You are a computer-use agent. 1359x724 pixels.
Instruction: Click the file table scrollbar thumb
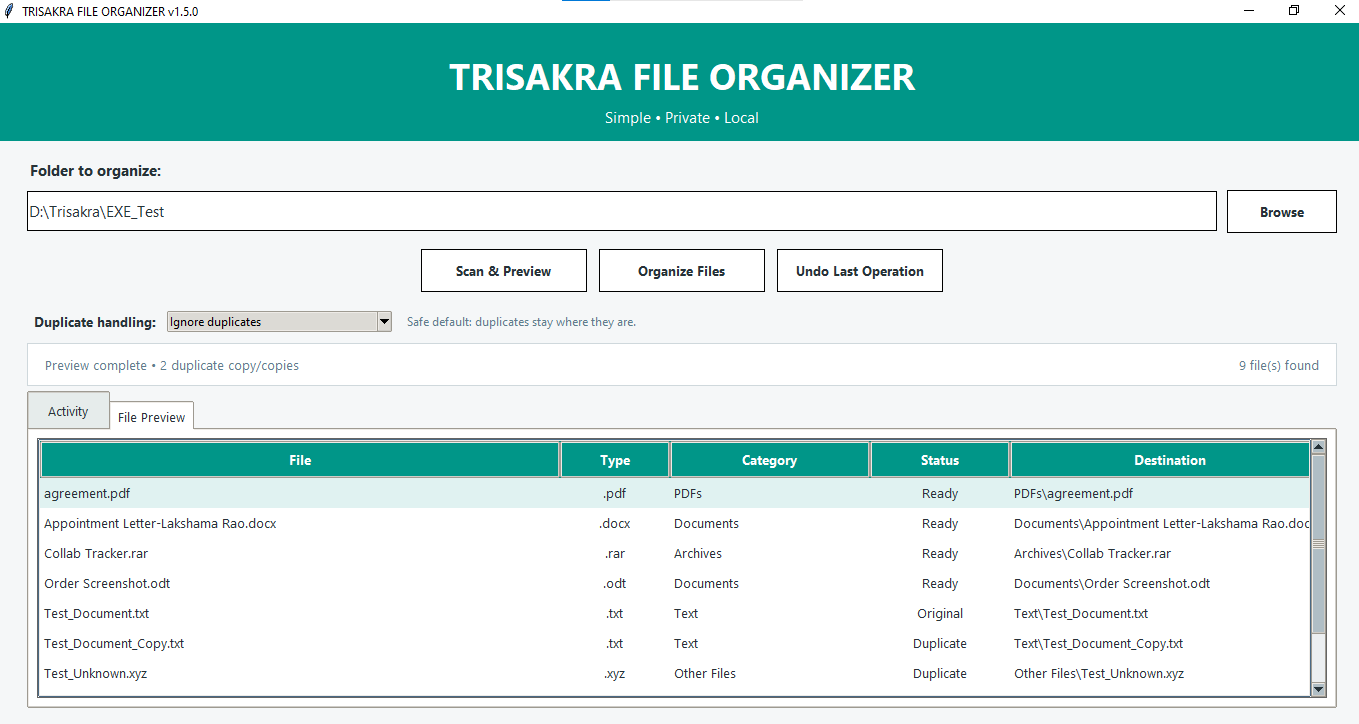coord(1318,544)
